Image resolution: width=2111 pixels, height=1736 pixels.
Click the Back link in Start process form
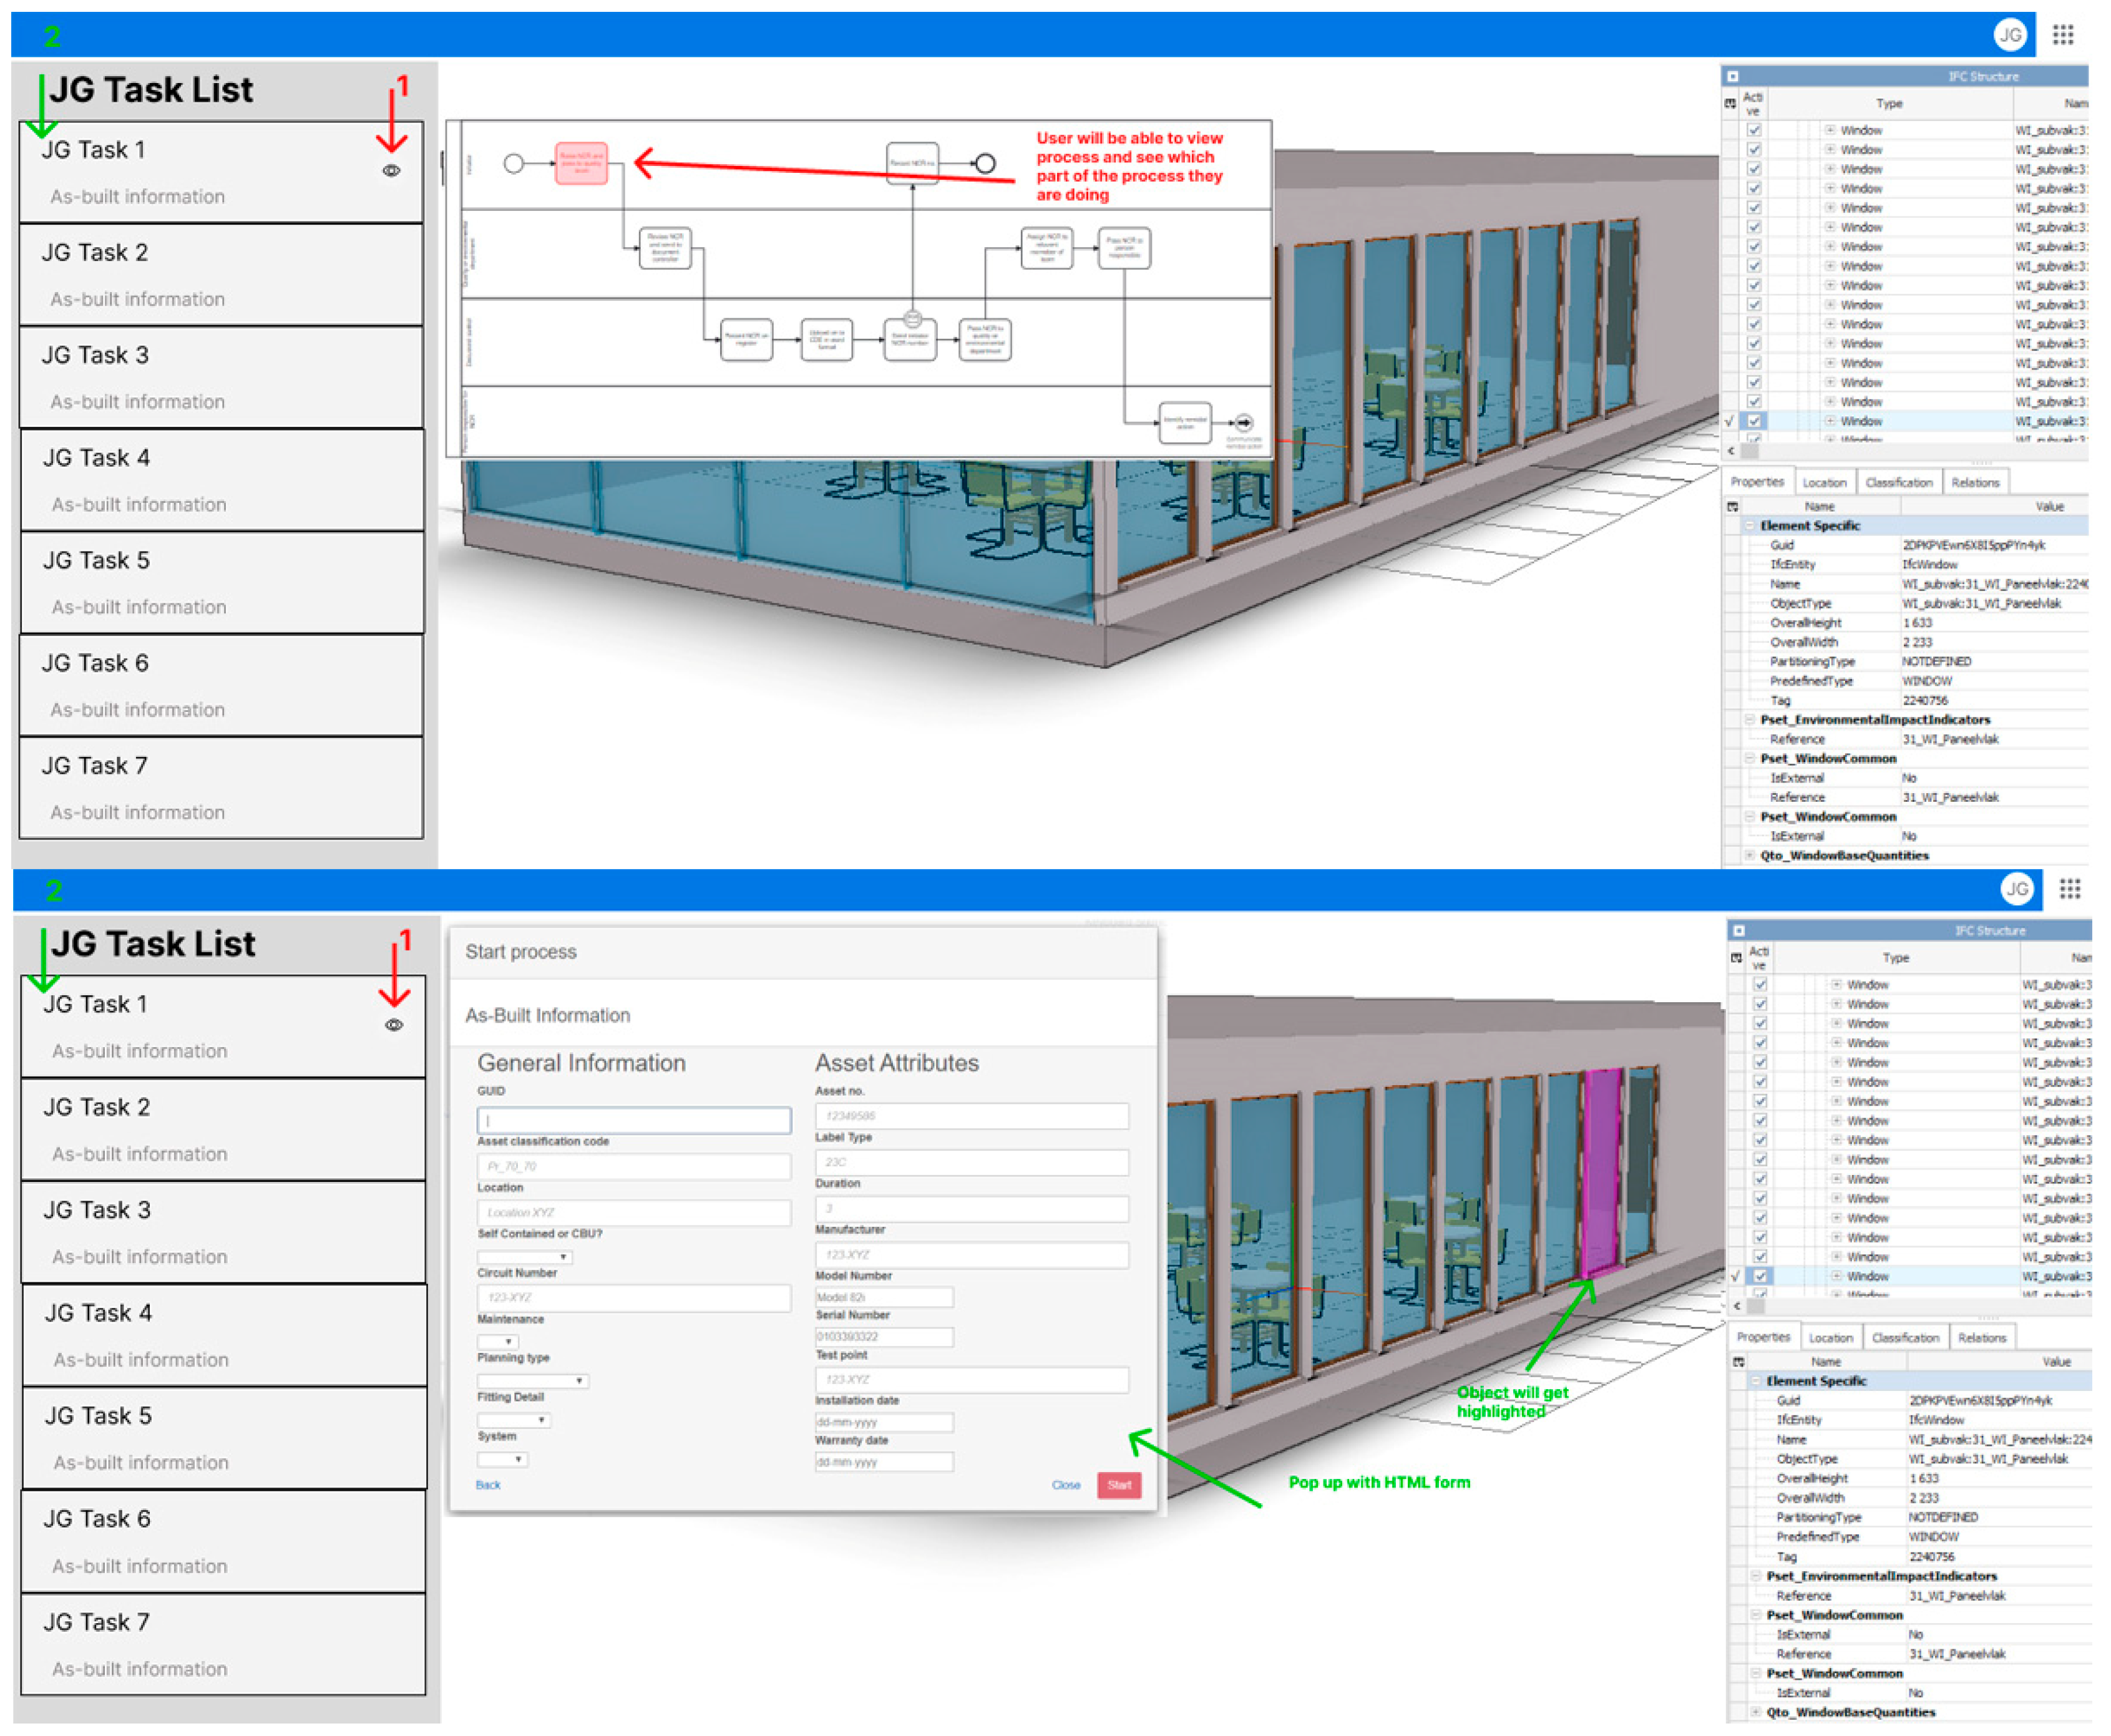488,1486
